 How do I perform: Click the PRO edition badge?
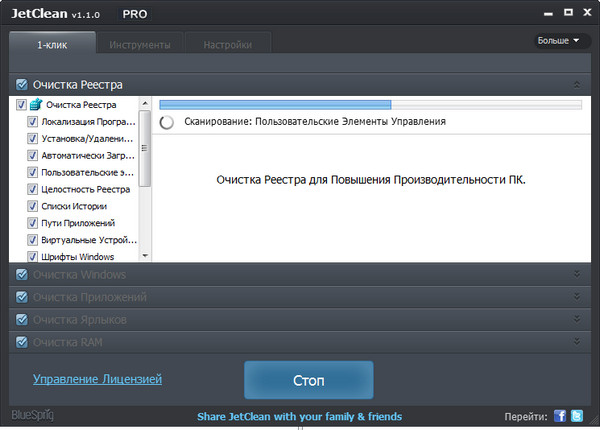pyautogui.click(x=135, y=14)
